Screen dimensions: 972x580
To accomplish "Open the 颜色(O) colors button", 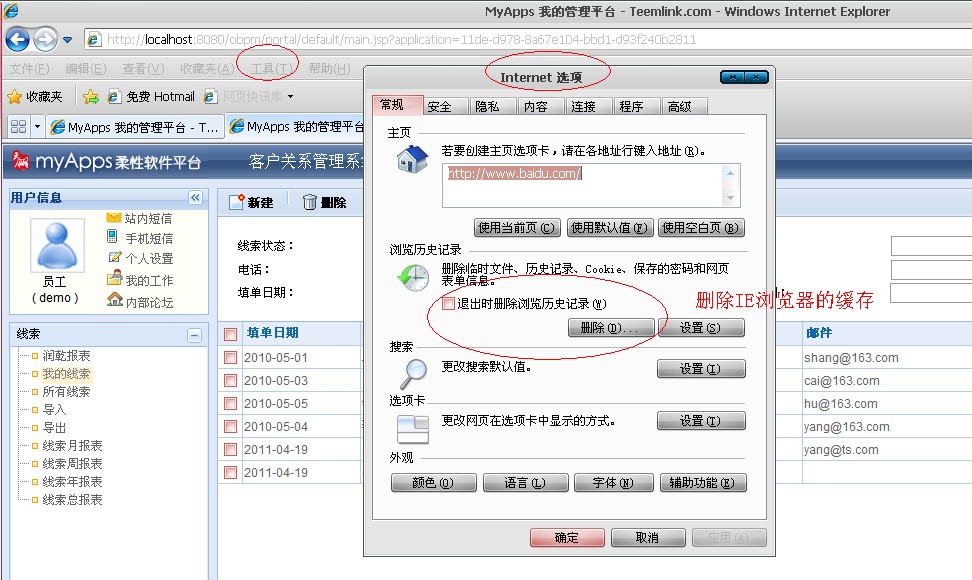I will (x=434, y=483).
